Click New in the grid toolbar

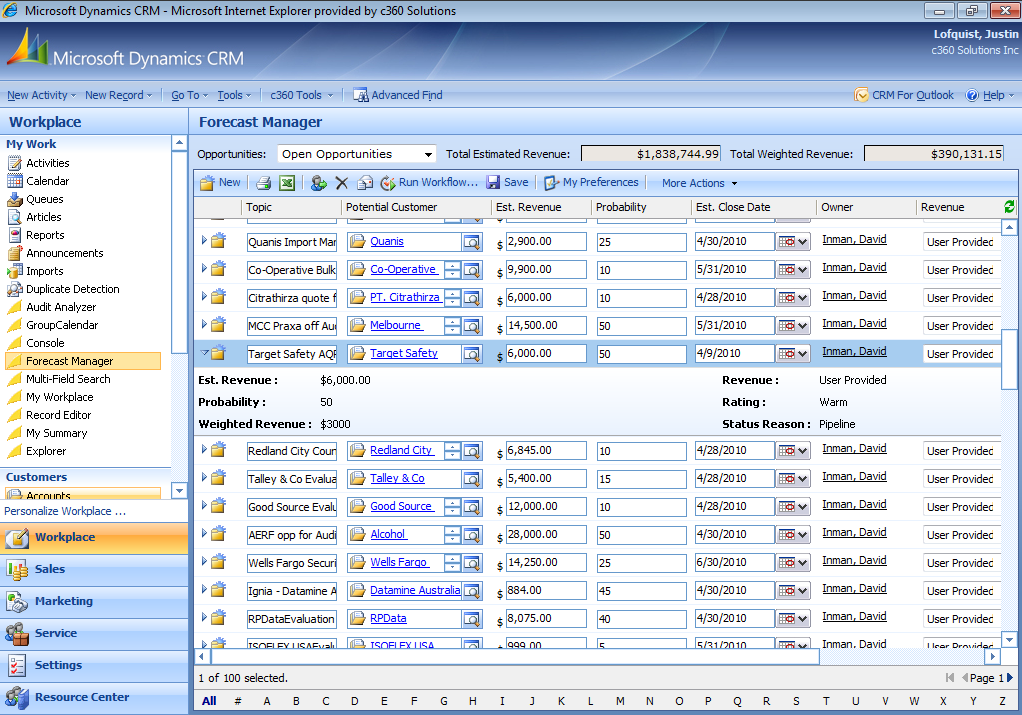(x=220, y=183)
